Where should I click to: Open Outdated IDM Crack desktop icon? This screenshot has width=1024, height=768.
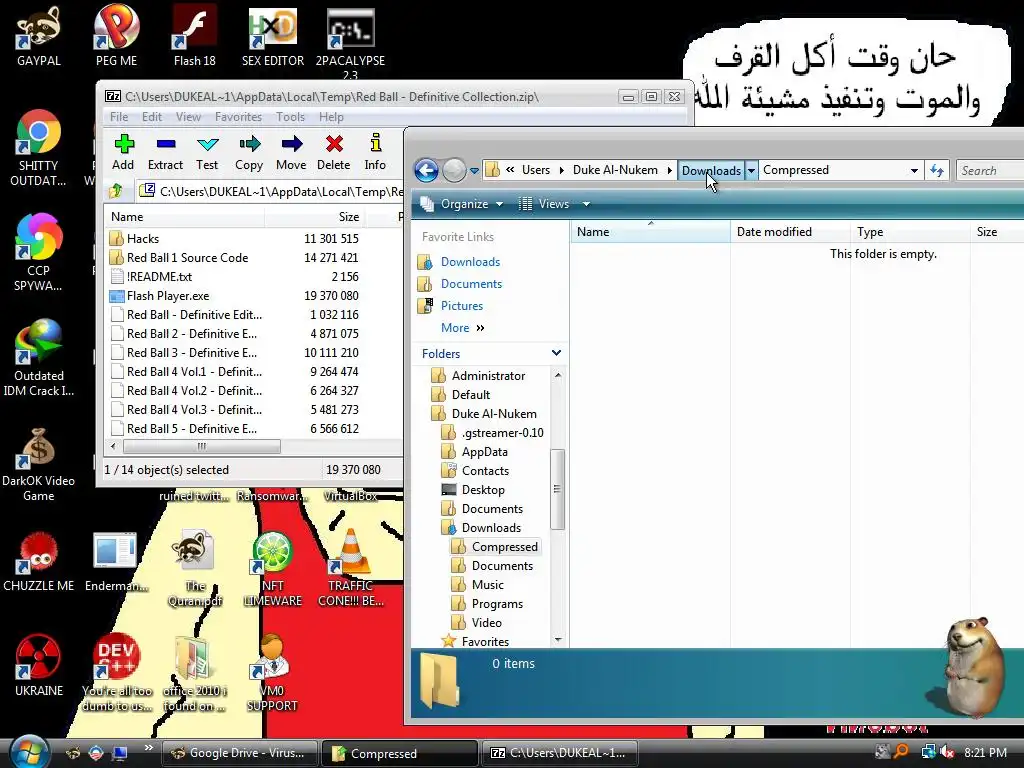39,358
